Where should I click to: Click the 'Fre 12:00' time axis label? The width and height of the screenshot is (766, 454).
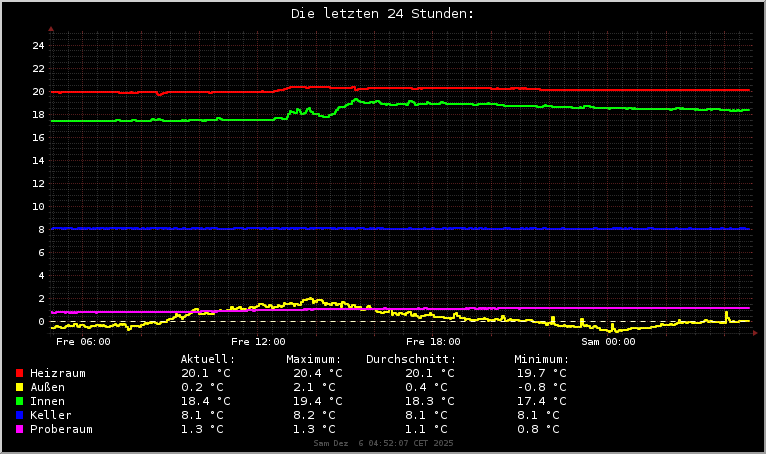click(258, 342)
